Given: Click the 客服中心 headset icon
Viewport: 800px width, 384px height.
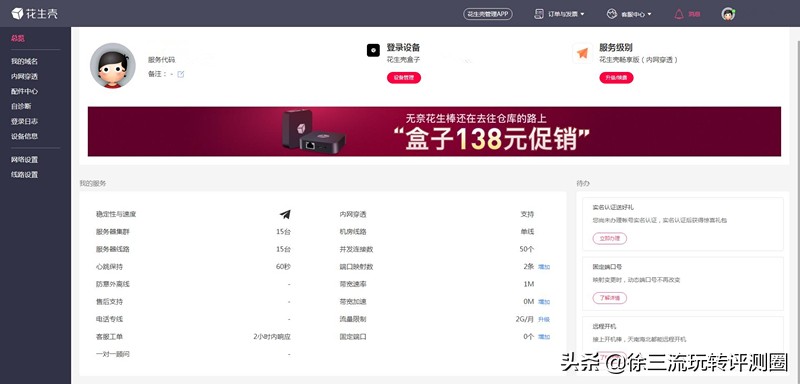Looking at the screenshot, I should coord(612,14).
